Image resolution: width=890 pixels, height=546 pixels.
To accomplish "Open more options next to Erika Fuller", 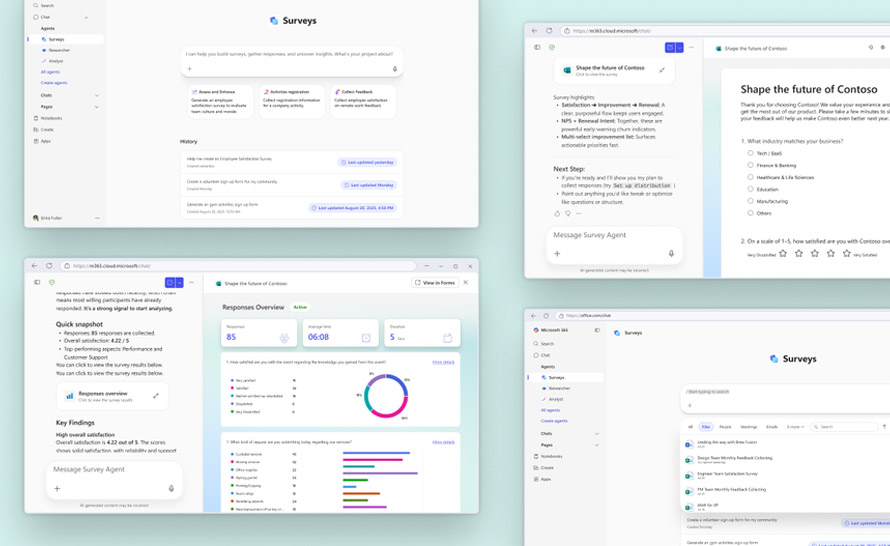I will pyautogui.click(x=97, y=218).
